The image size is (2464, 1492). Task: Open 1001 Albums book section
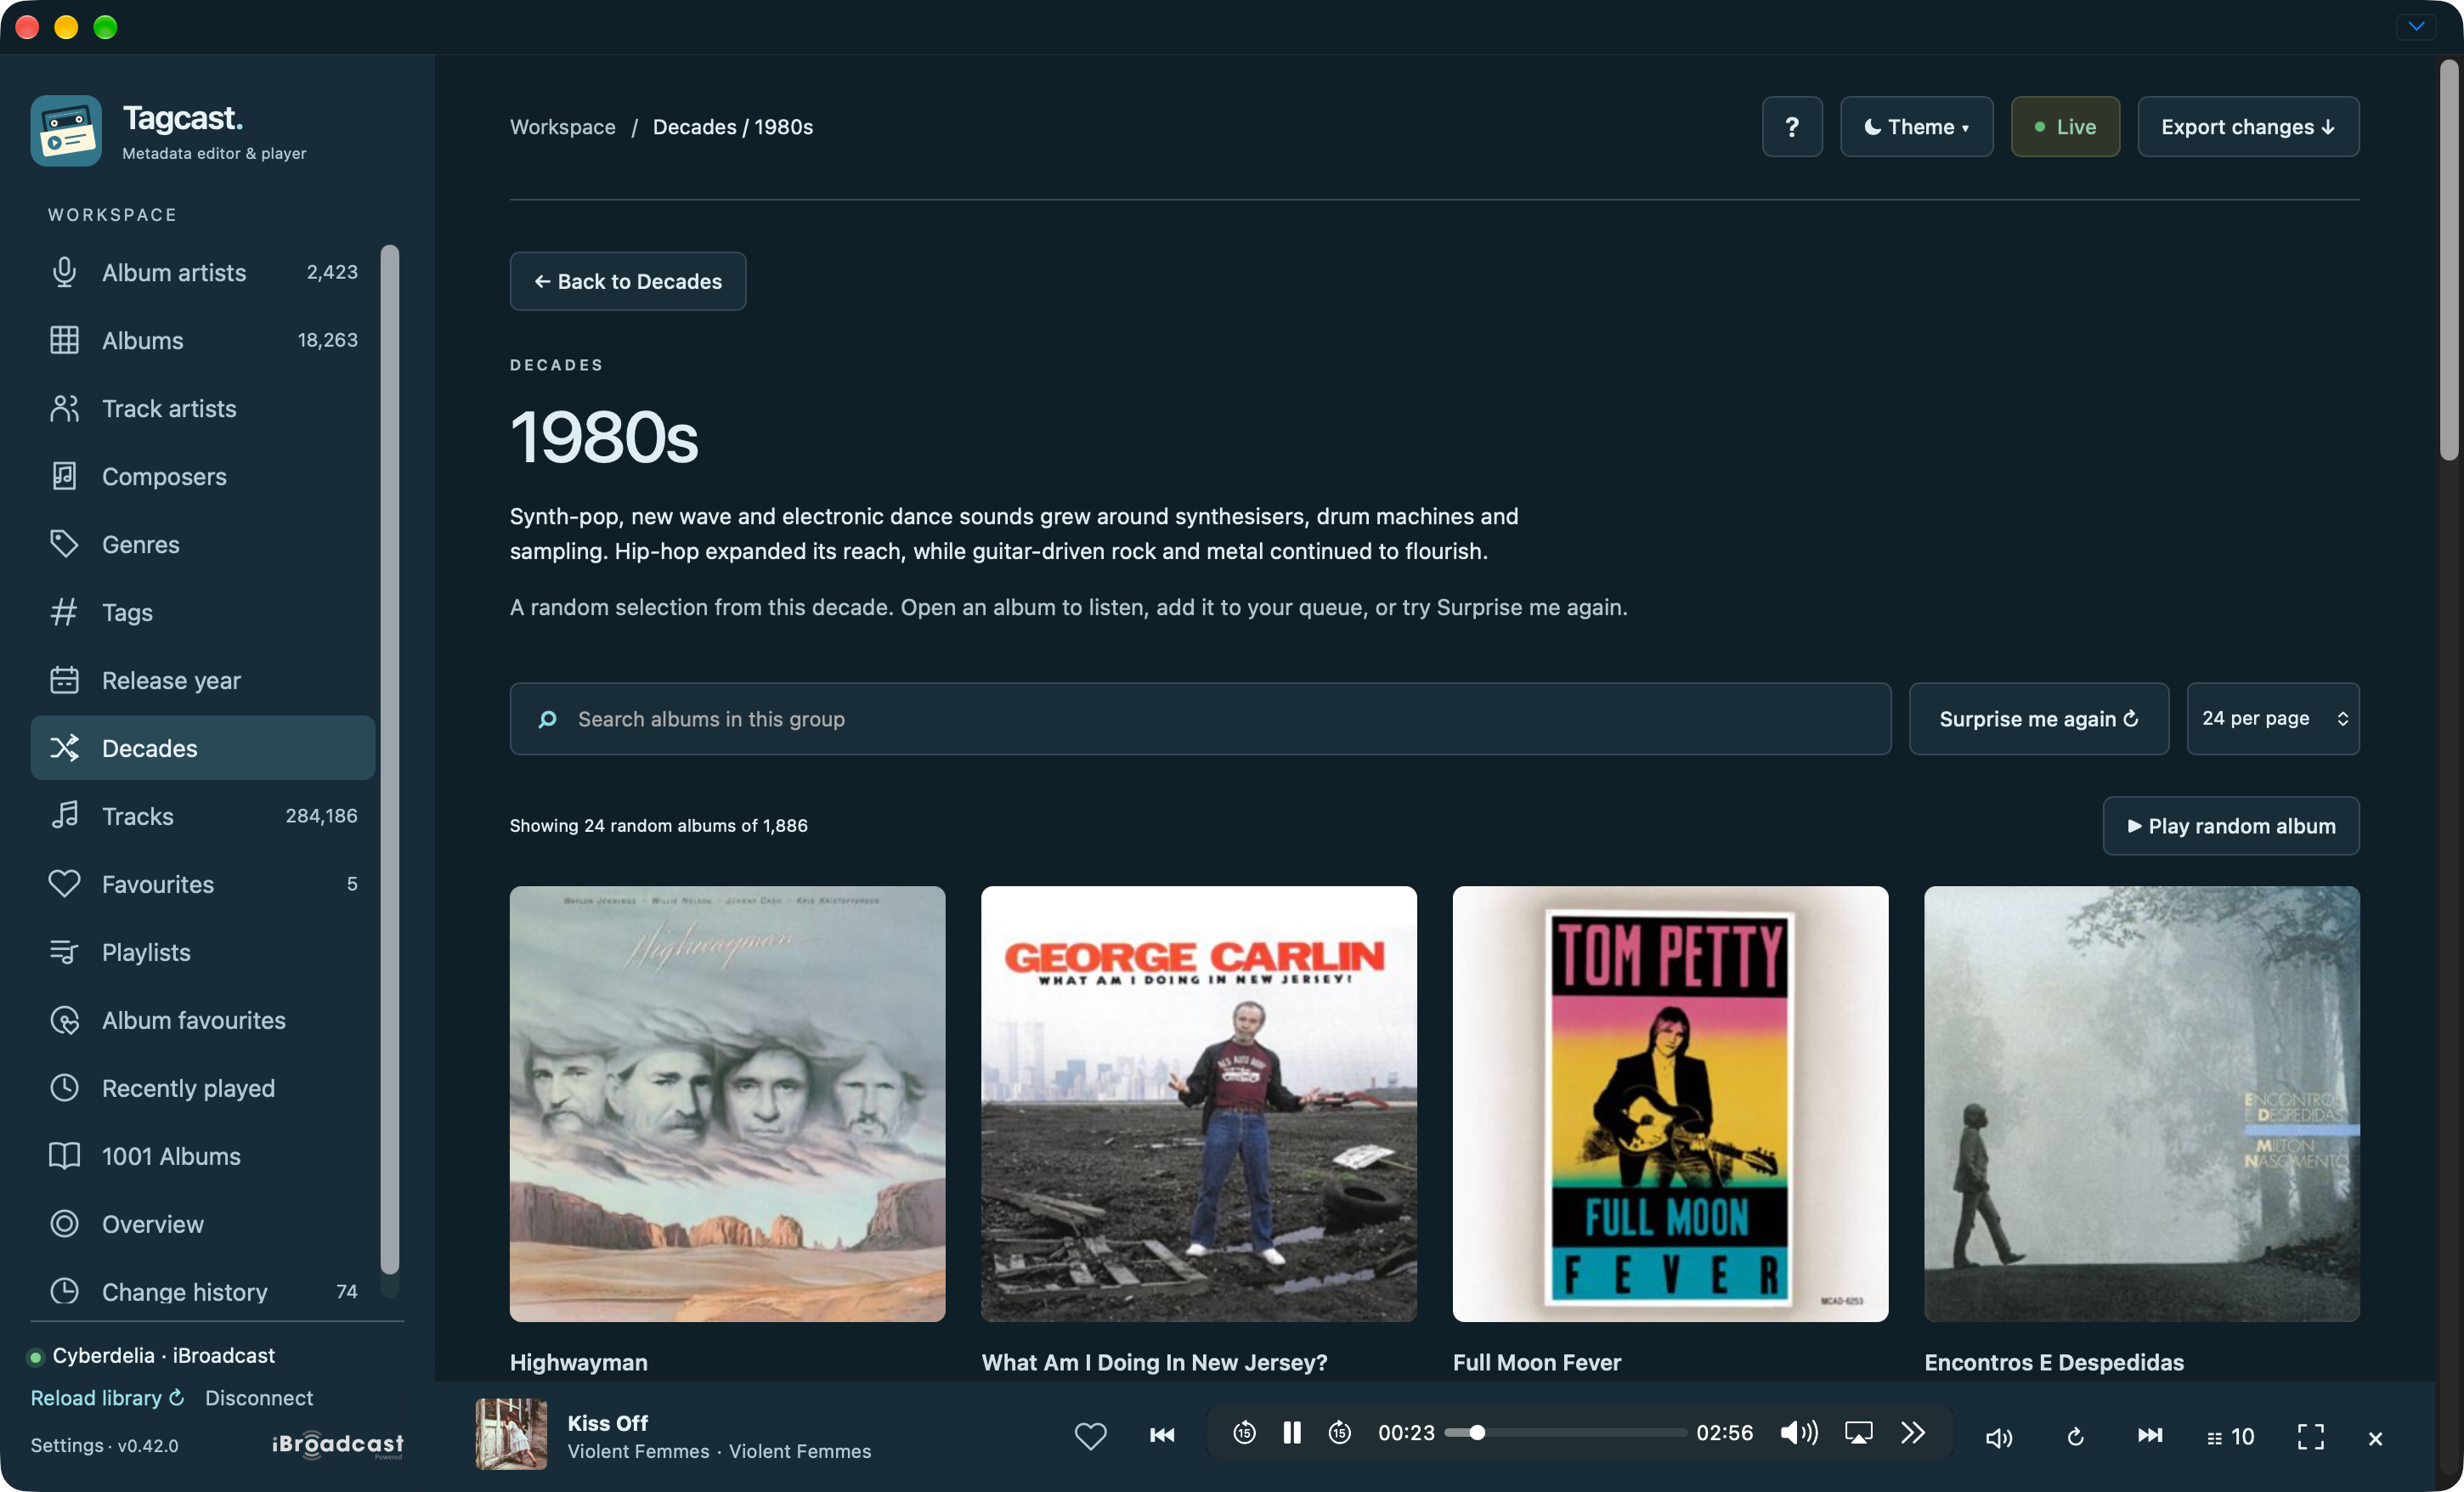(x=203, y=1156)
